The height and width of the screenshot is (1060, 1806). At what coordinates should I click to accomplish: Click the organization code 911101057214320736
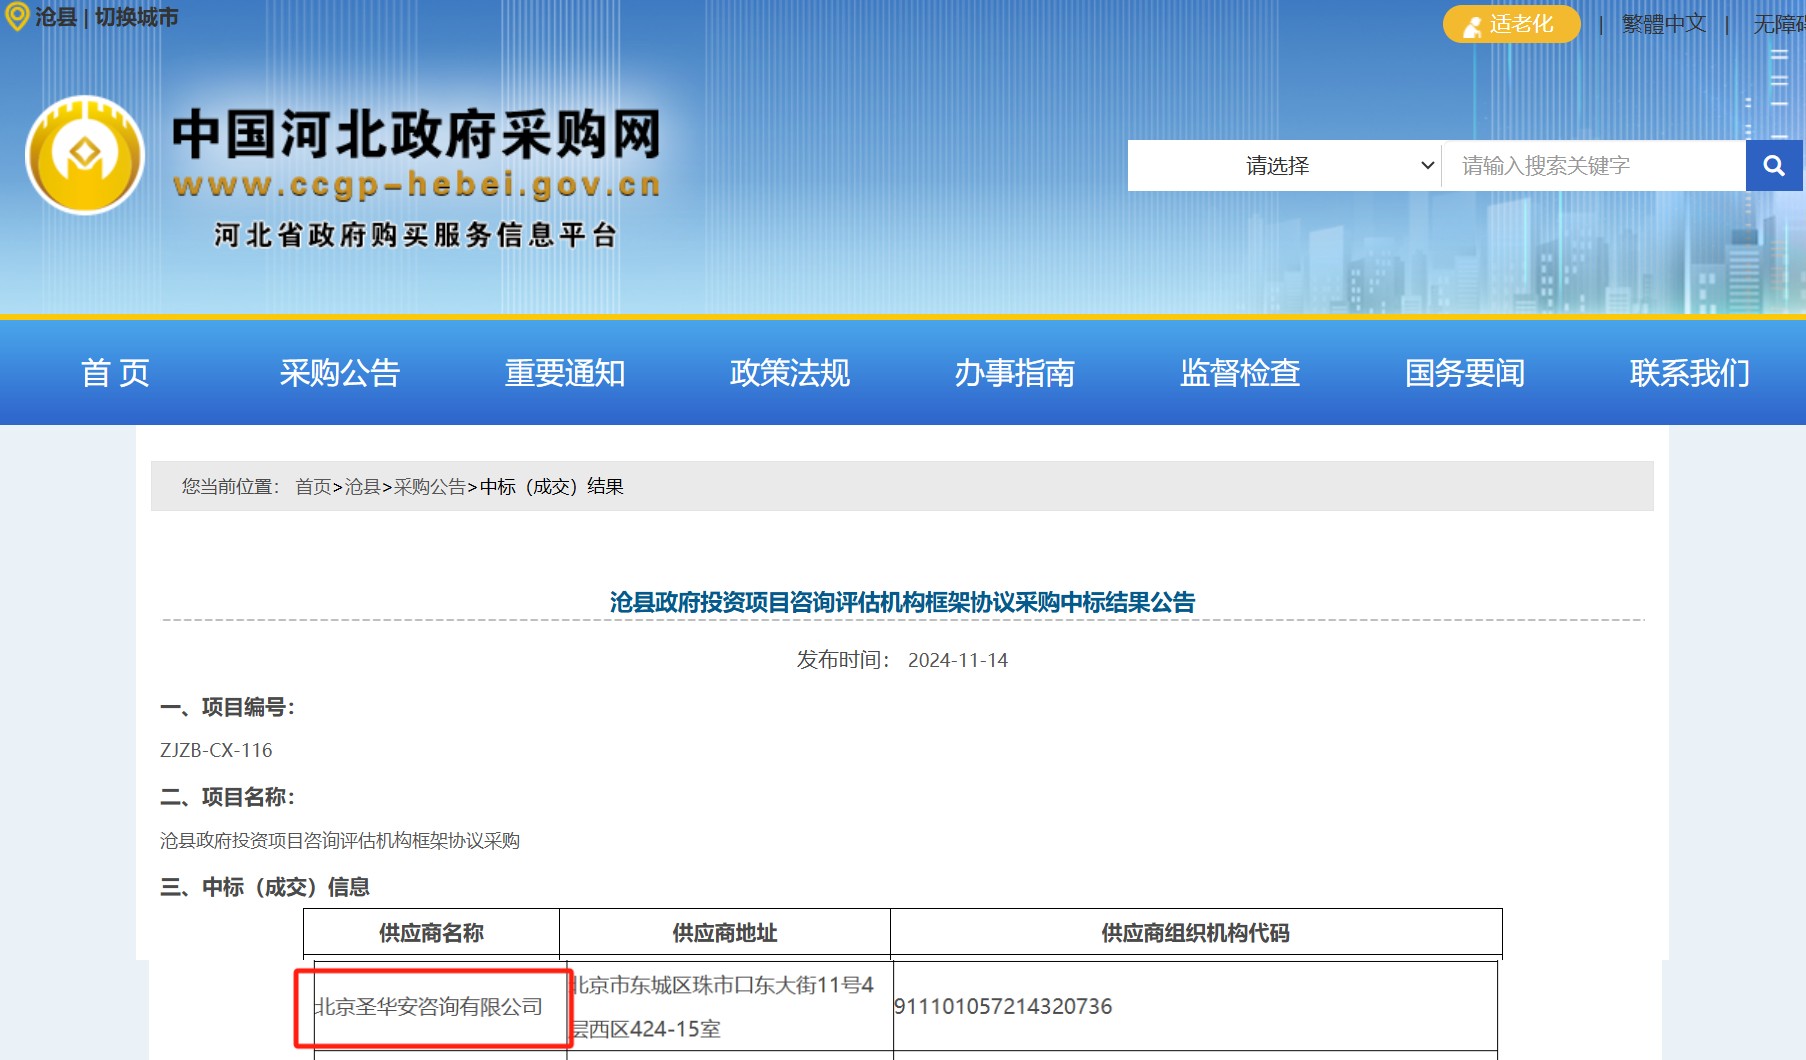point(1003,1007)
